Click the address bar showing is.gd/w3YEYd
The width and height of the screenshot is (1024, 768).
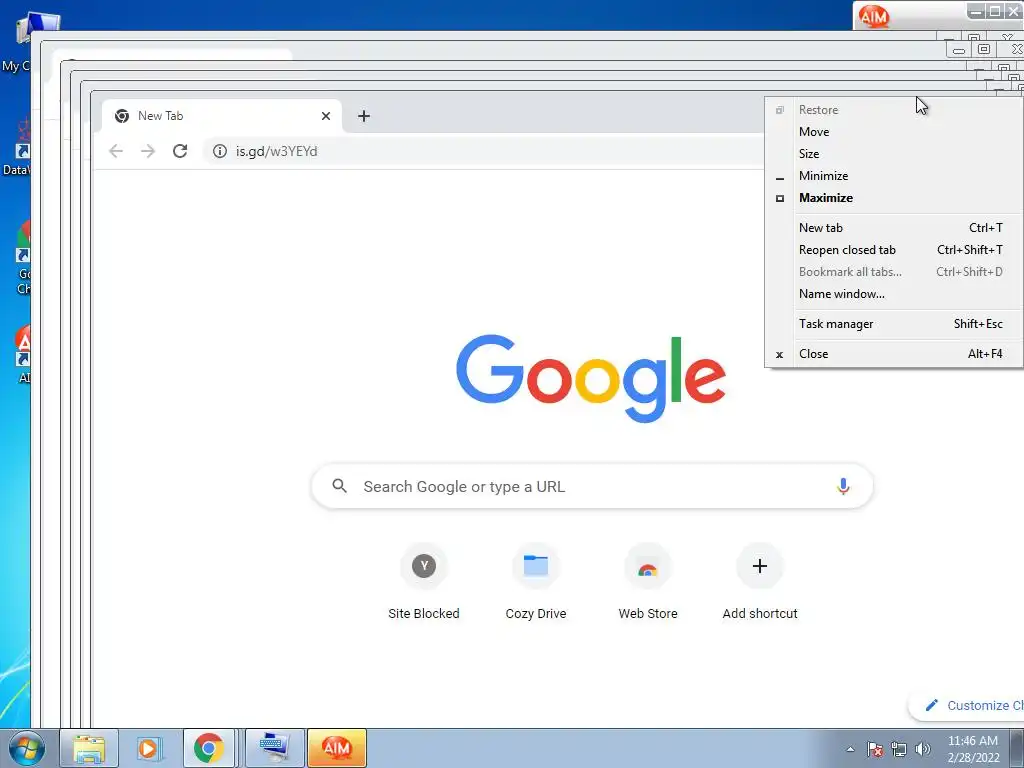coord(483,151)
